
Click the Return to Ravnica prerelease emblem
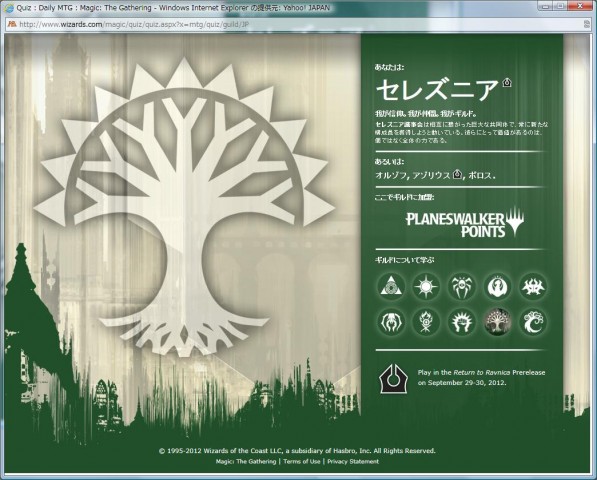pos(394,378)
